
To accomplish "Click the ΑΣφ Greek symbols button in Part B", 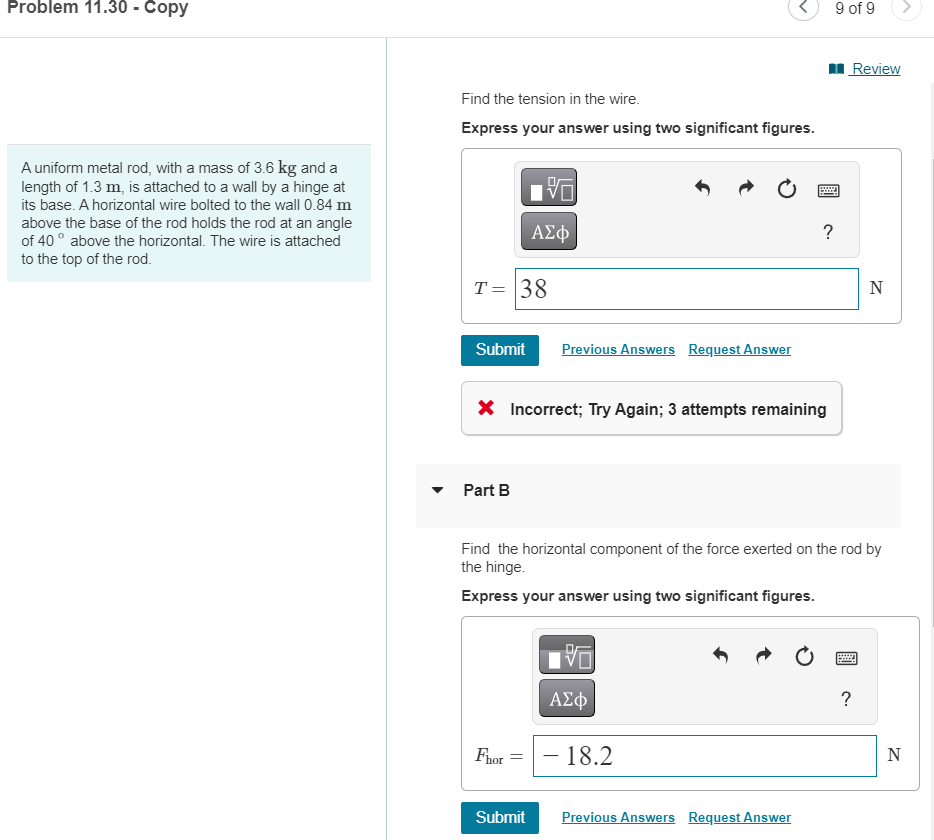I will click(566, 698).
